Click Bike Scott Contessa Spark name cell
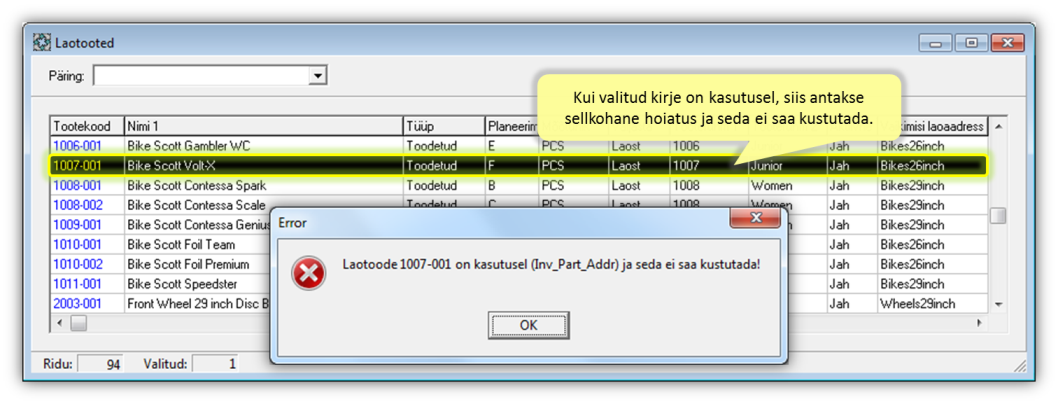Image resolution: width=1058 pixels, height=404 pixels. coord(263,185)
